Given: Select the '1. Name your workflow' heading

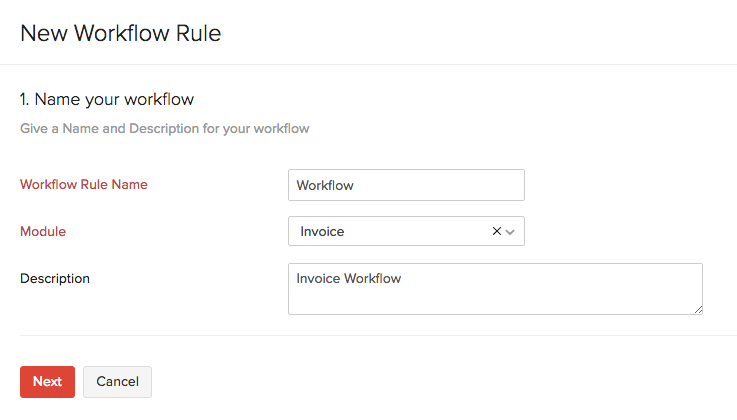Looking at the screenshot, I should coord(107,99).
